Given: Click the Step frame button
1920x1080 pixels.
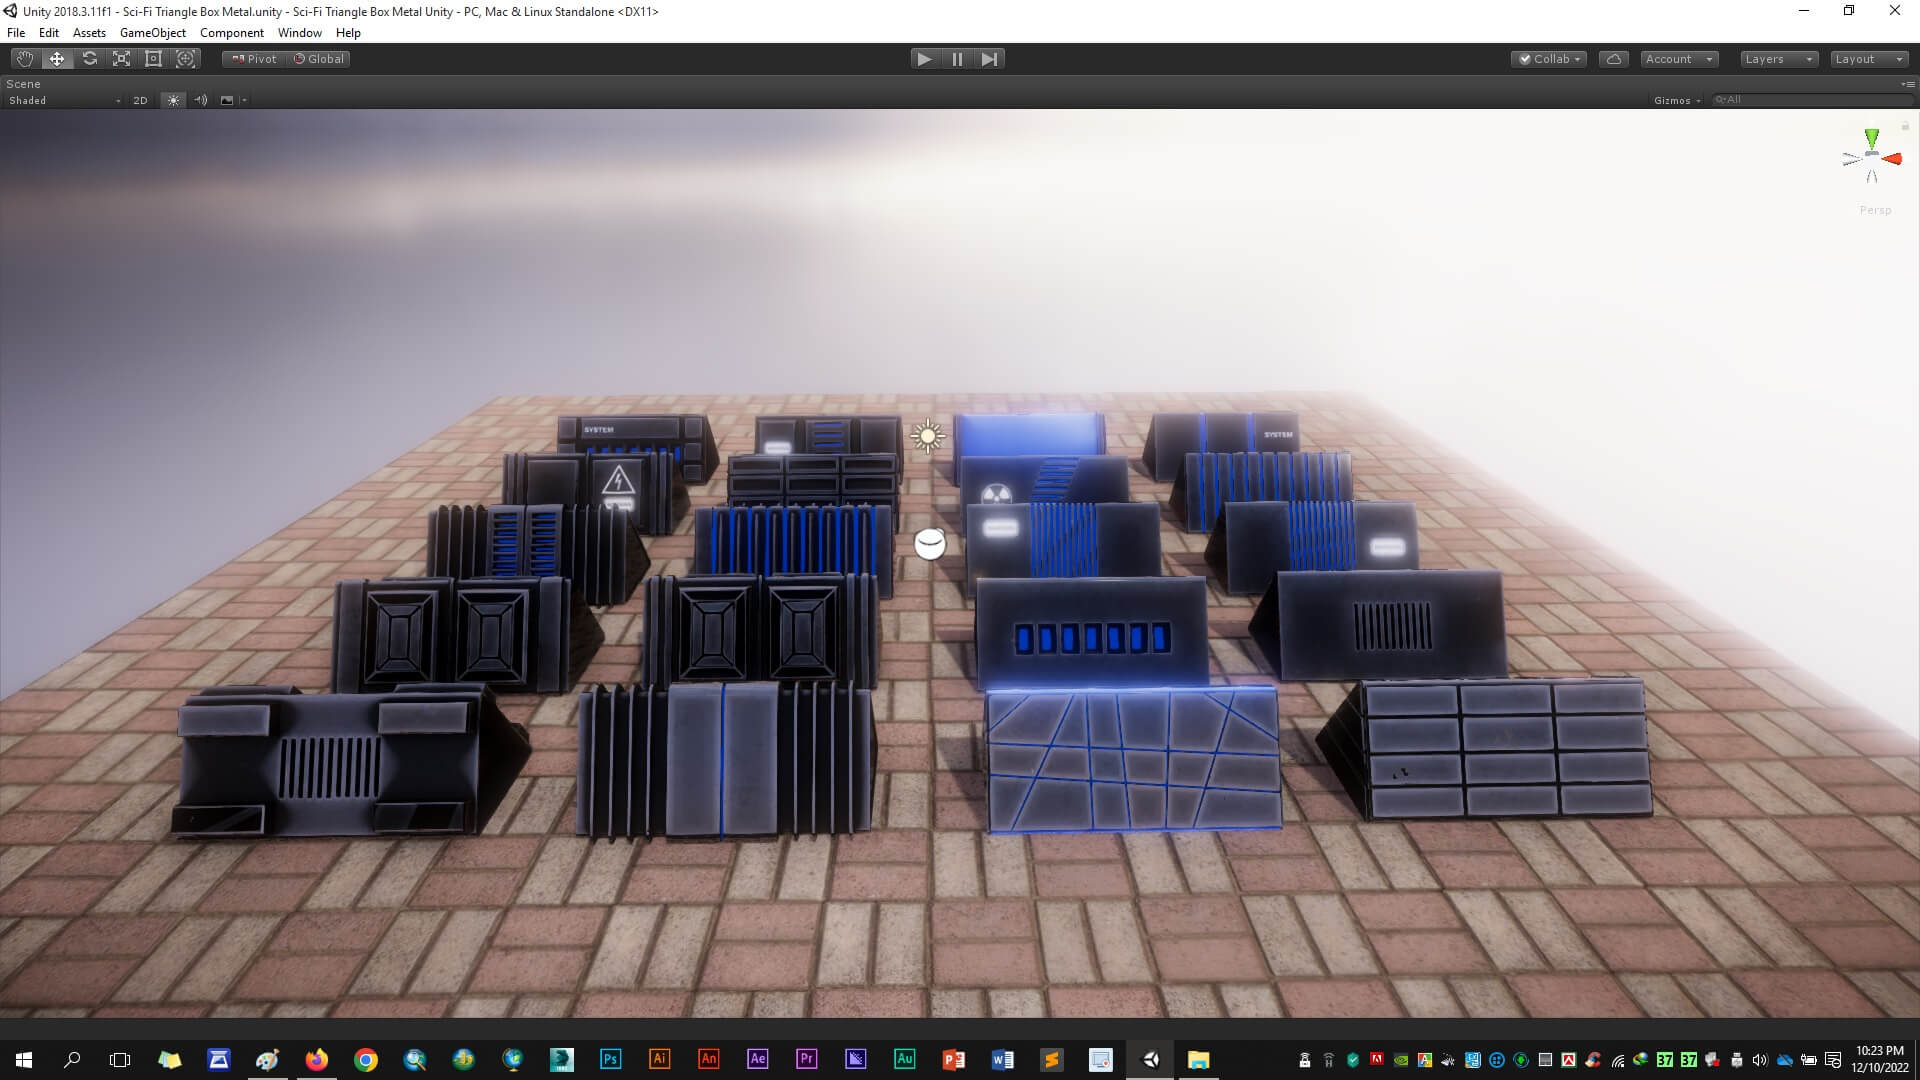Looking at the screenshot, I should coord(989,59).
